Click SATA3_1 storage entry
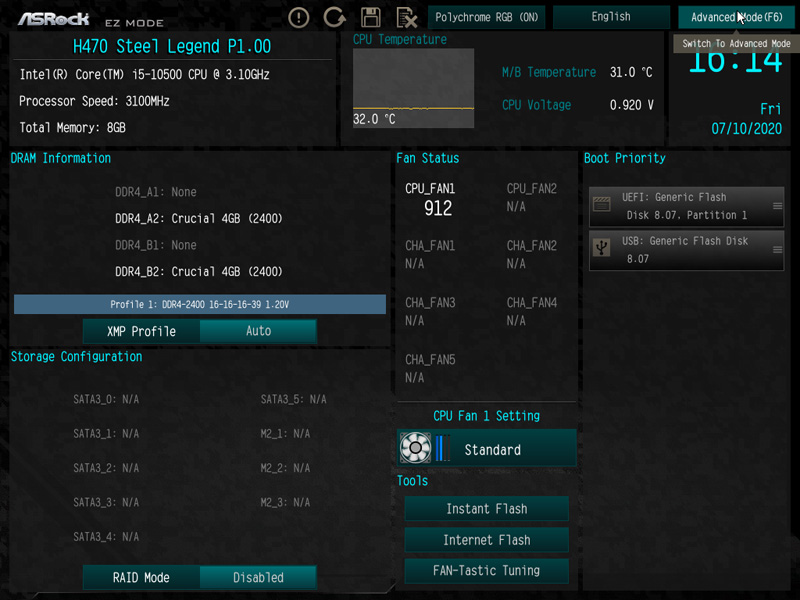The height and width of the screenshot is (600, 800). point(106,434)
